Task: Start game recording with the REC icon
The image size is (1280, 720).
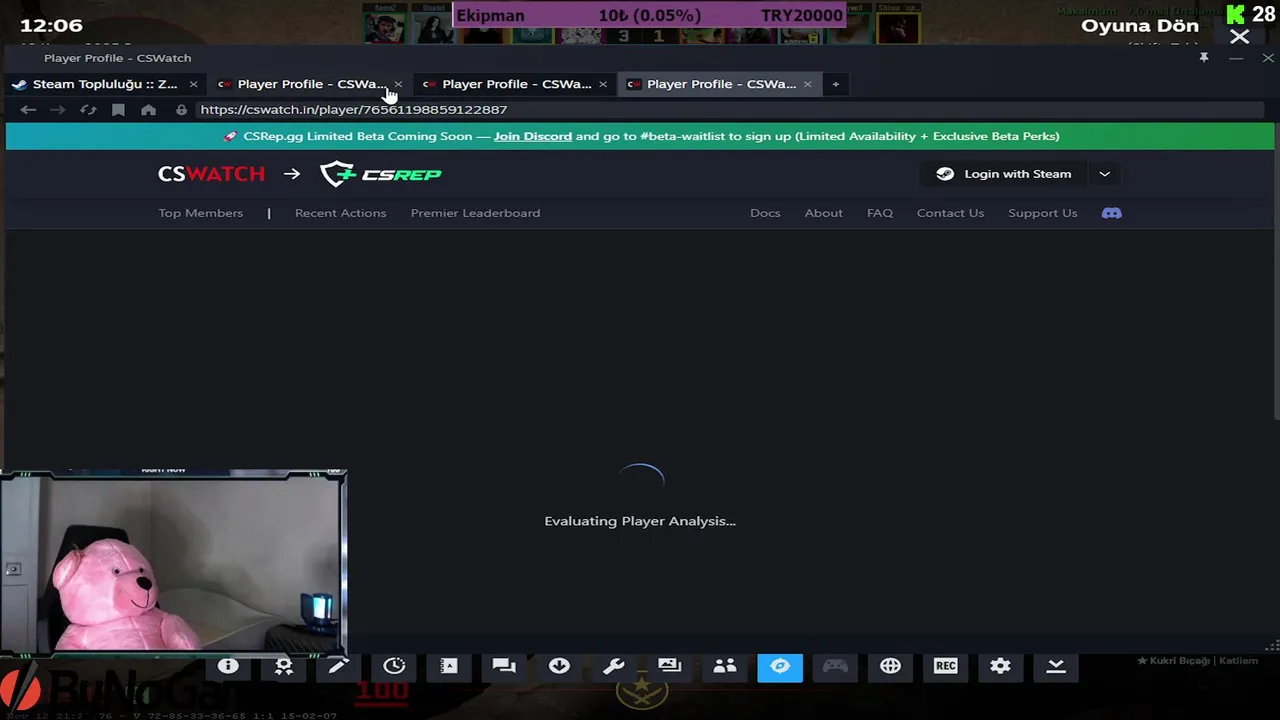Action: click(945, 666)
